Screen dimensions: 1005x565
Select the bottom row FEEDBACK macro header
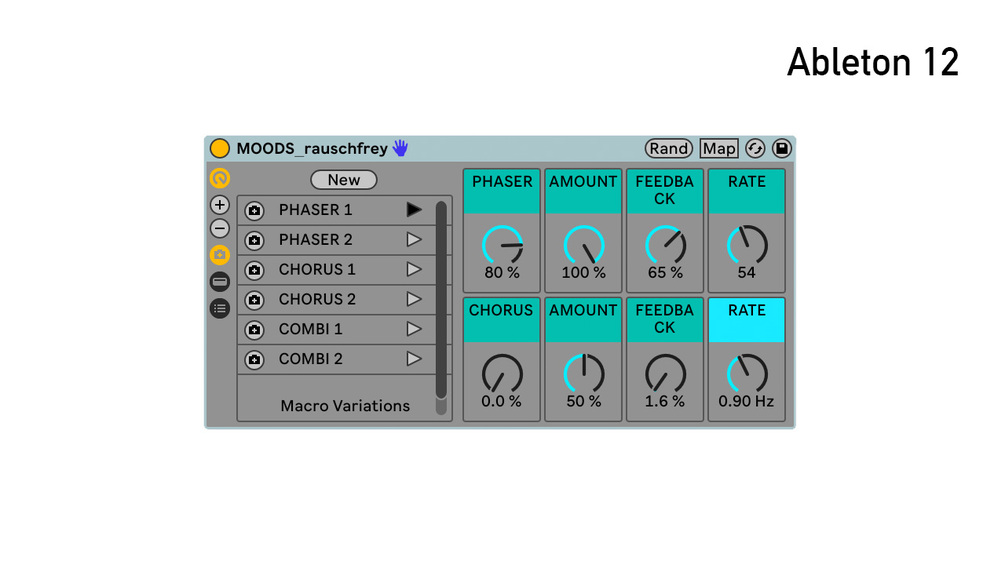pyautogui.click(x=665, y=320)
